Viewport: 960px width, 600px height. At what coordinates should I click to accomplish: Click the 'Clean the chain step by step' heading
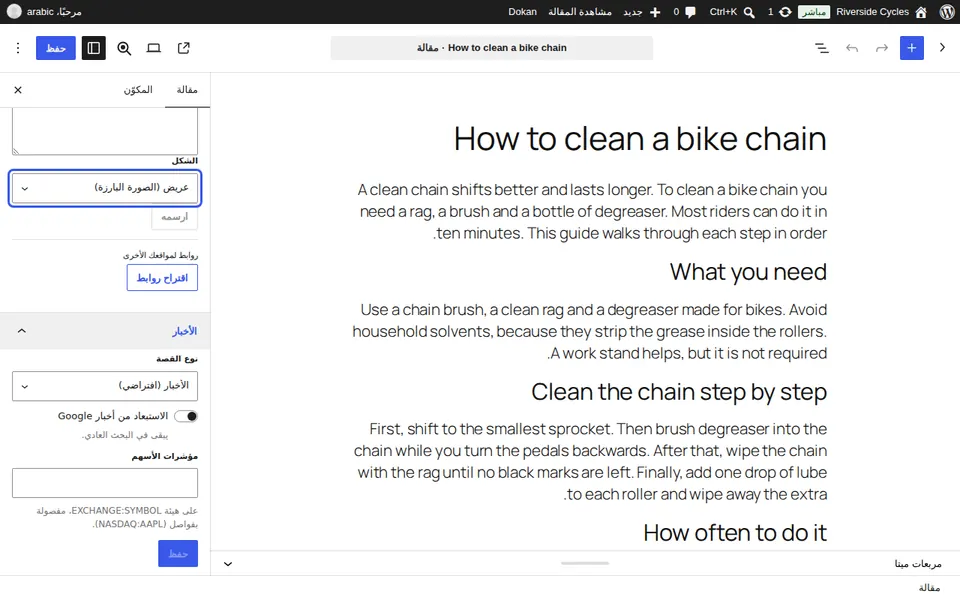[679, 392]
